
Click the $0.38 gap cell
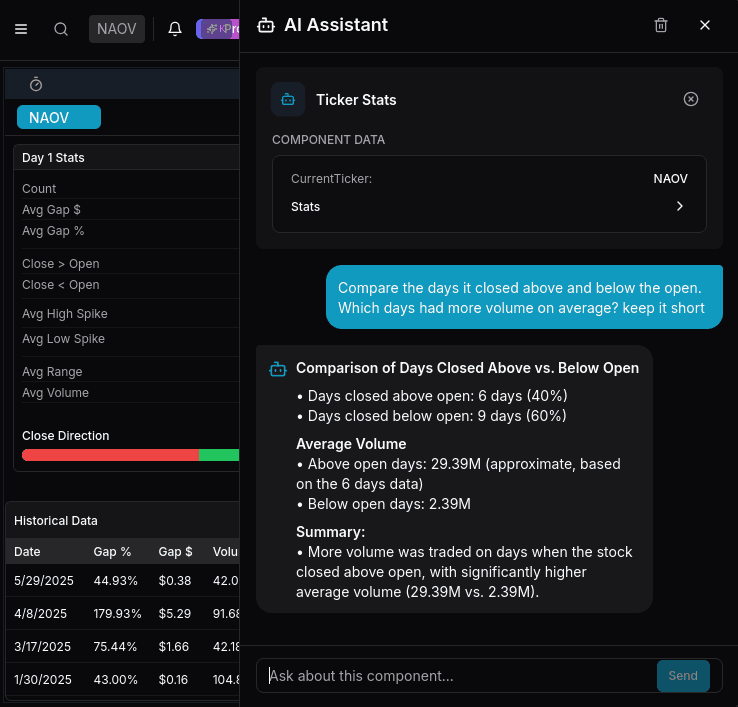point(175,581)
